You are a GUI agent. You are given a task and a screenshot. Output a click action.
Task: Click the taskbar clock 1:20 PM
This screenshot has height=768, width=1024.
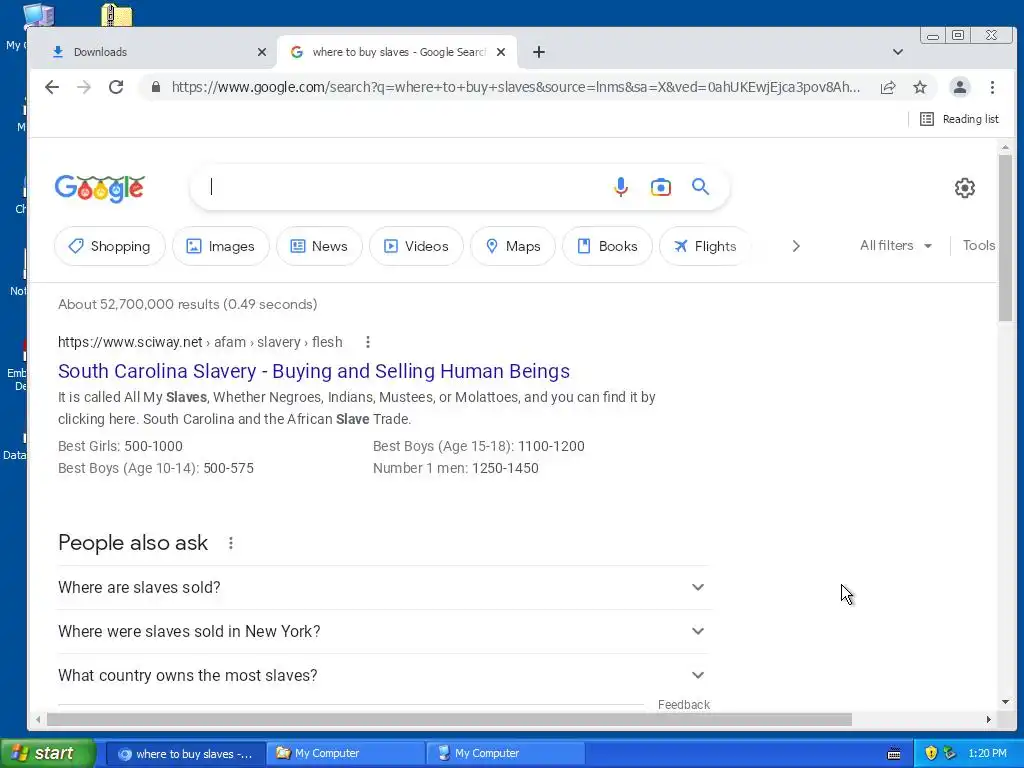click(987, 754)
